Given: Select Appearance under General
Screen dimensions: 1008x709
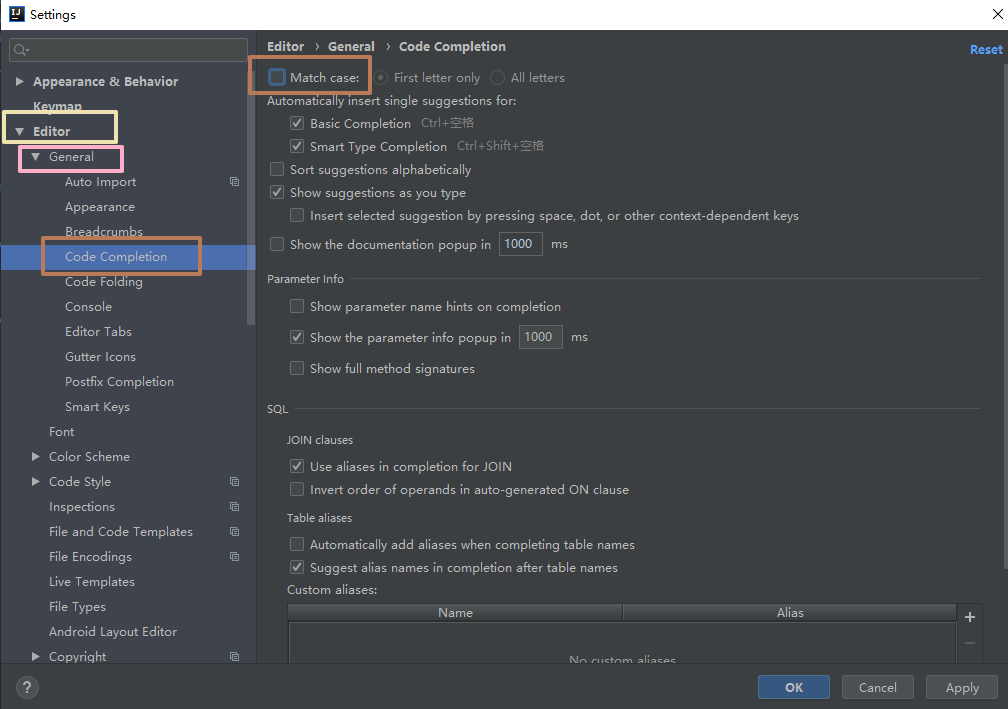Looking at the screenshot, I should pyautogui.click(x=100, y=207).
